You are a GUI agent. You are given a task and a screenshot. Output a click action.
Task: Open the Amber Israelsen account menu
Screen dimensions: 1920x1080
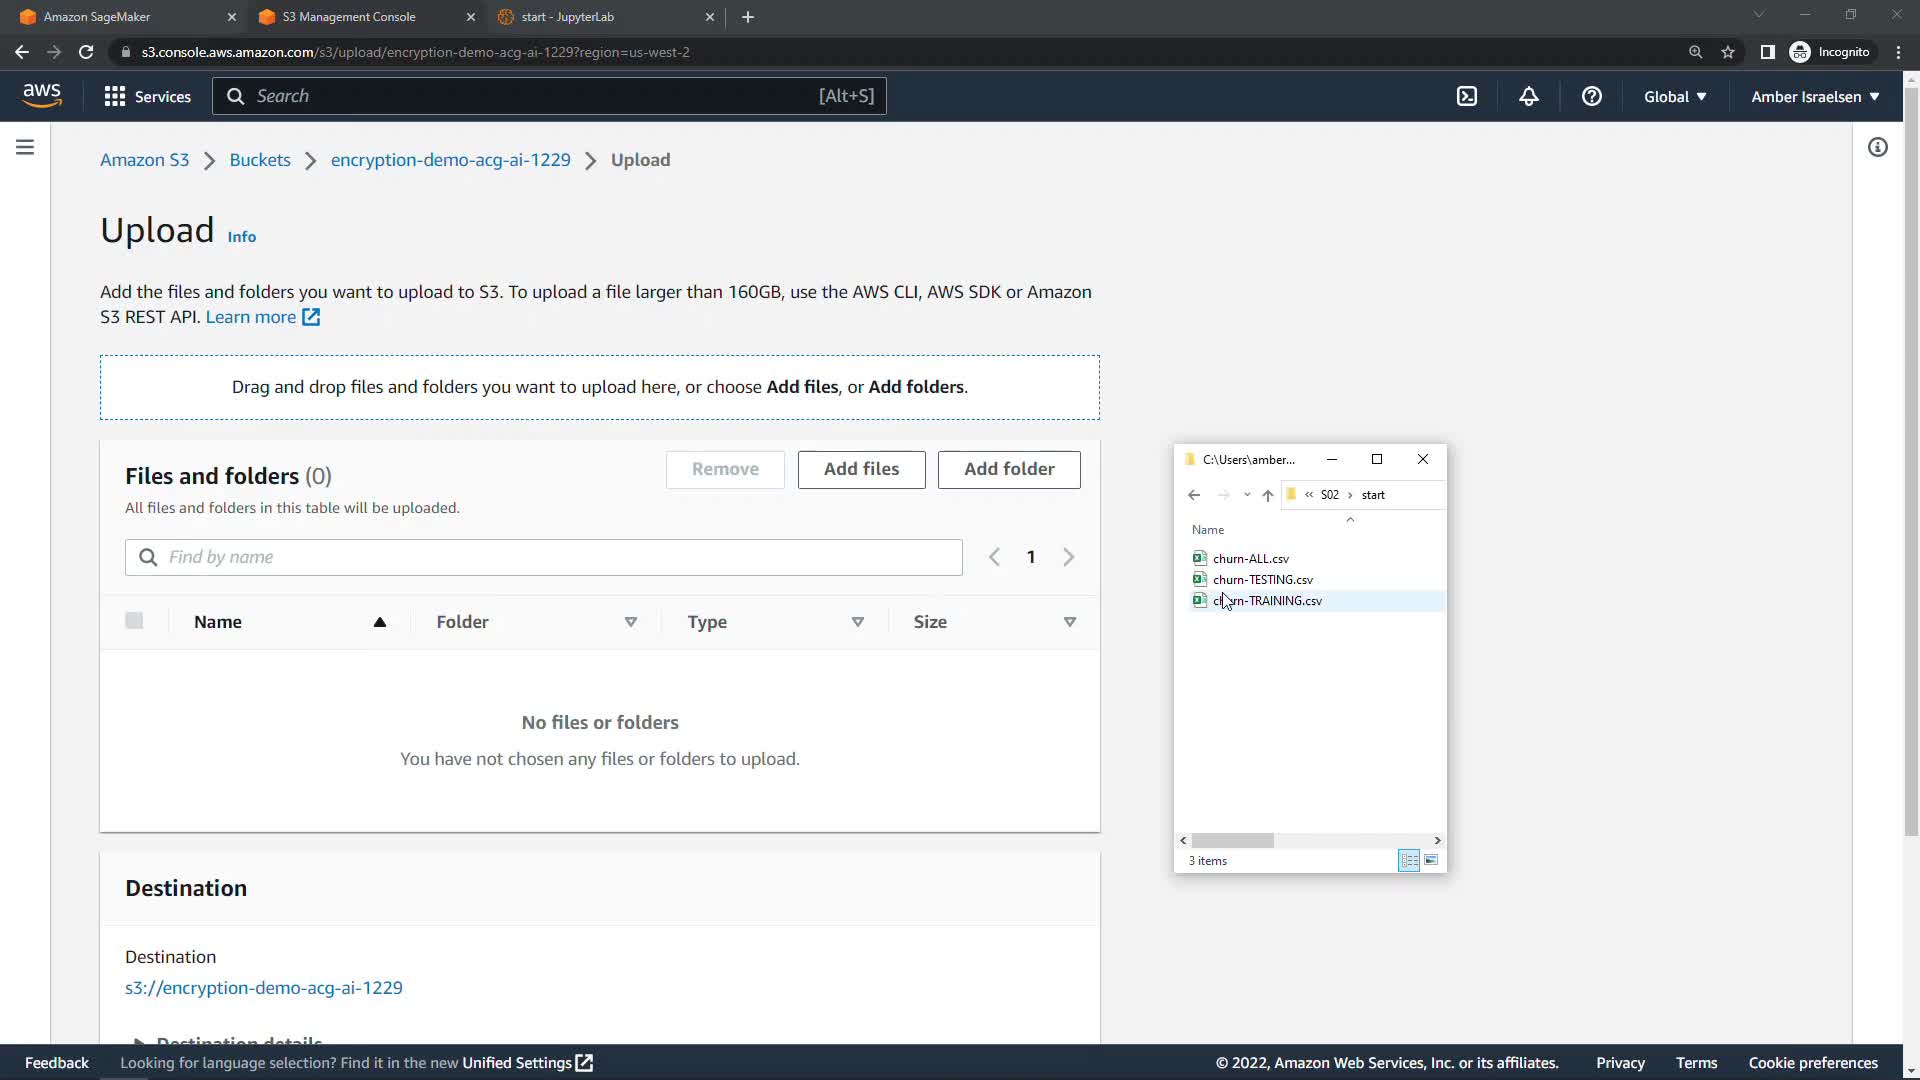click(x=1814, y=96)
